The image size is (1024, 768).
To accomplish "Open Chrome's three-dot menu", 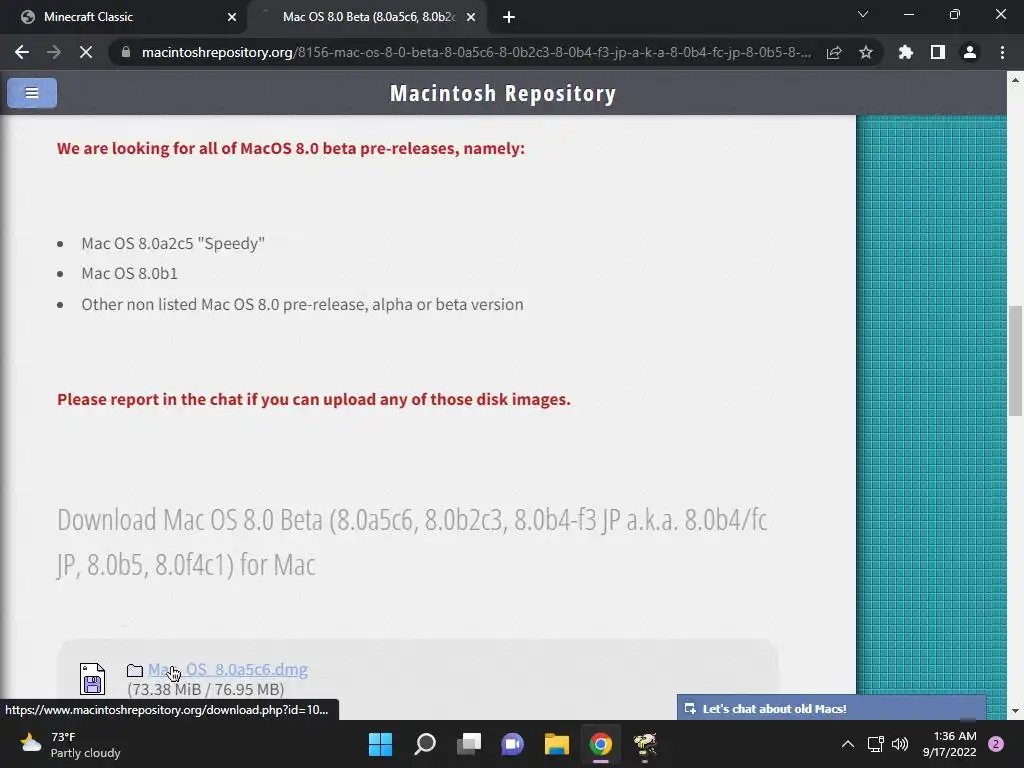I will pyautogui.click(x=1002, y=52).
